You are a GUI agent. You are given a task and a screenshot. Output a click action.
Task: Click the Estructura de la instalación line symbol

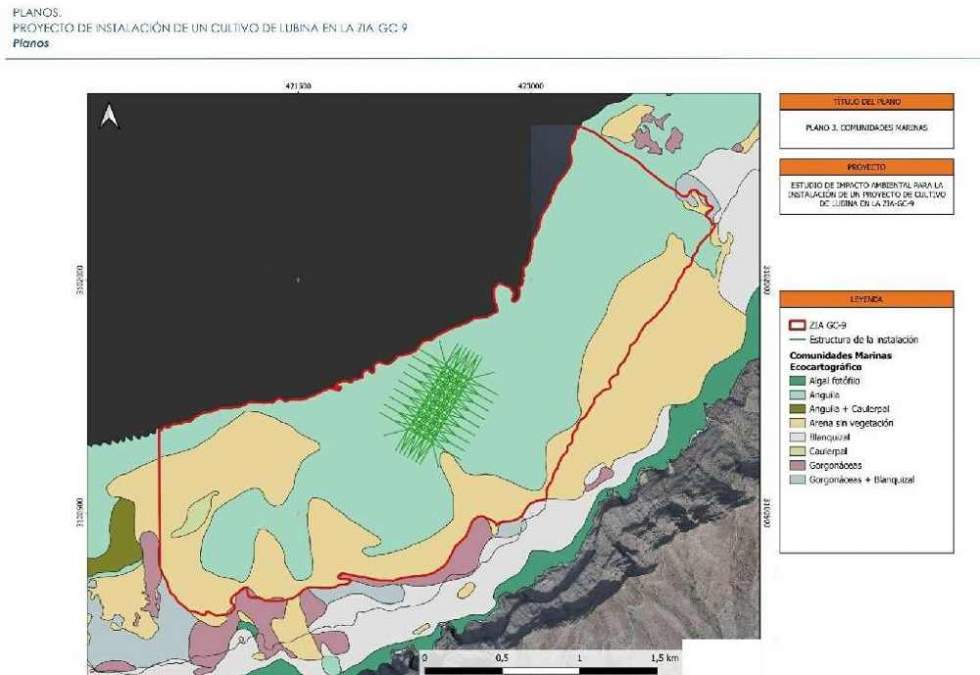click(x=798, y=340)
